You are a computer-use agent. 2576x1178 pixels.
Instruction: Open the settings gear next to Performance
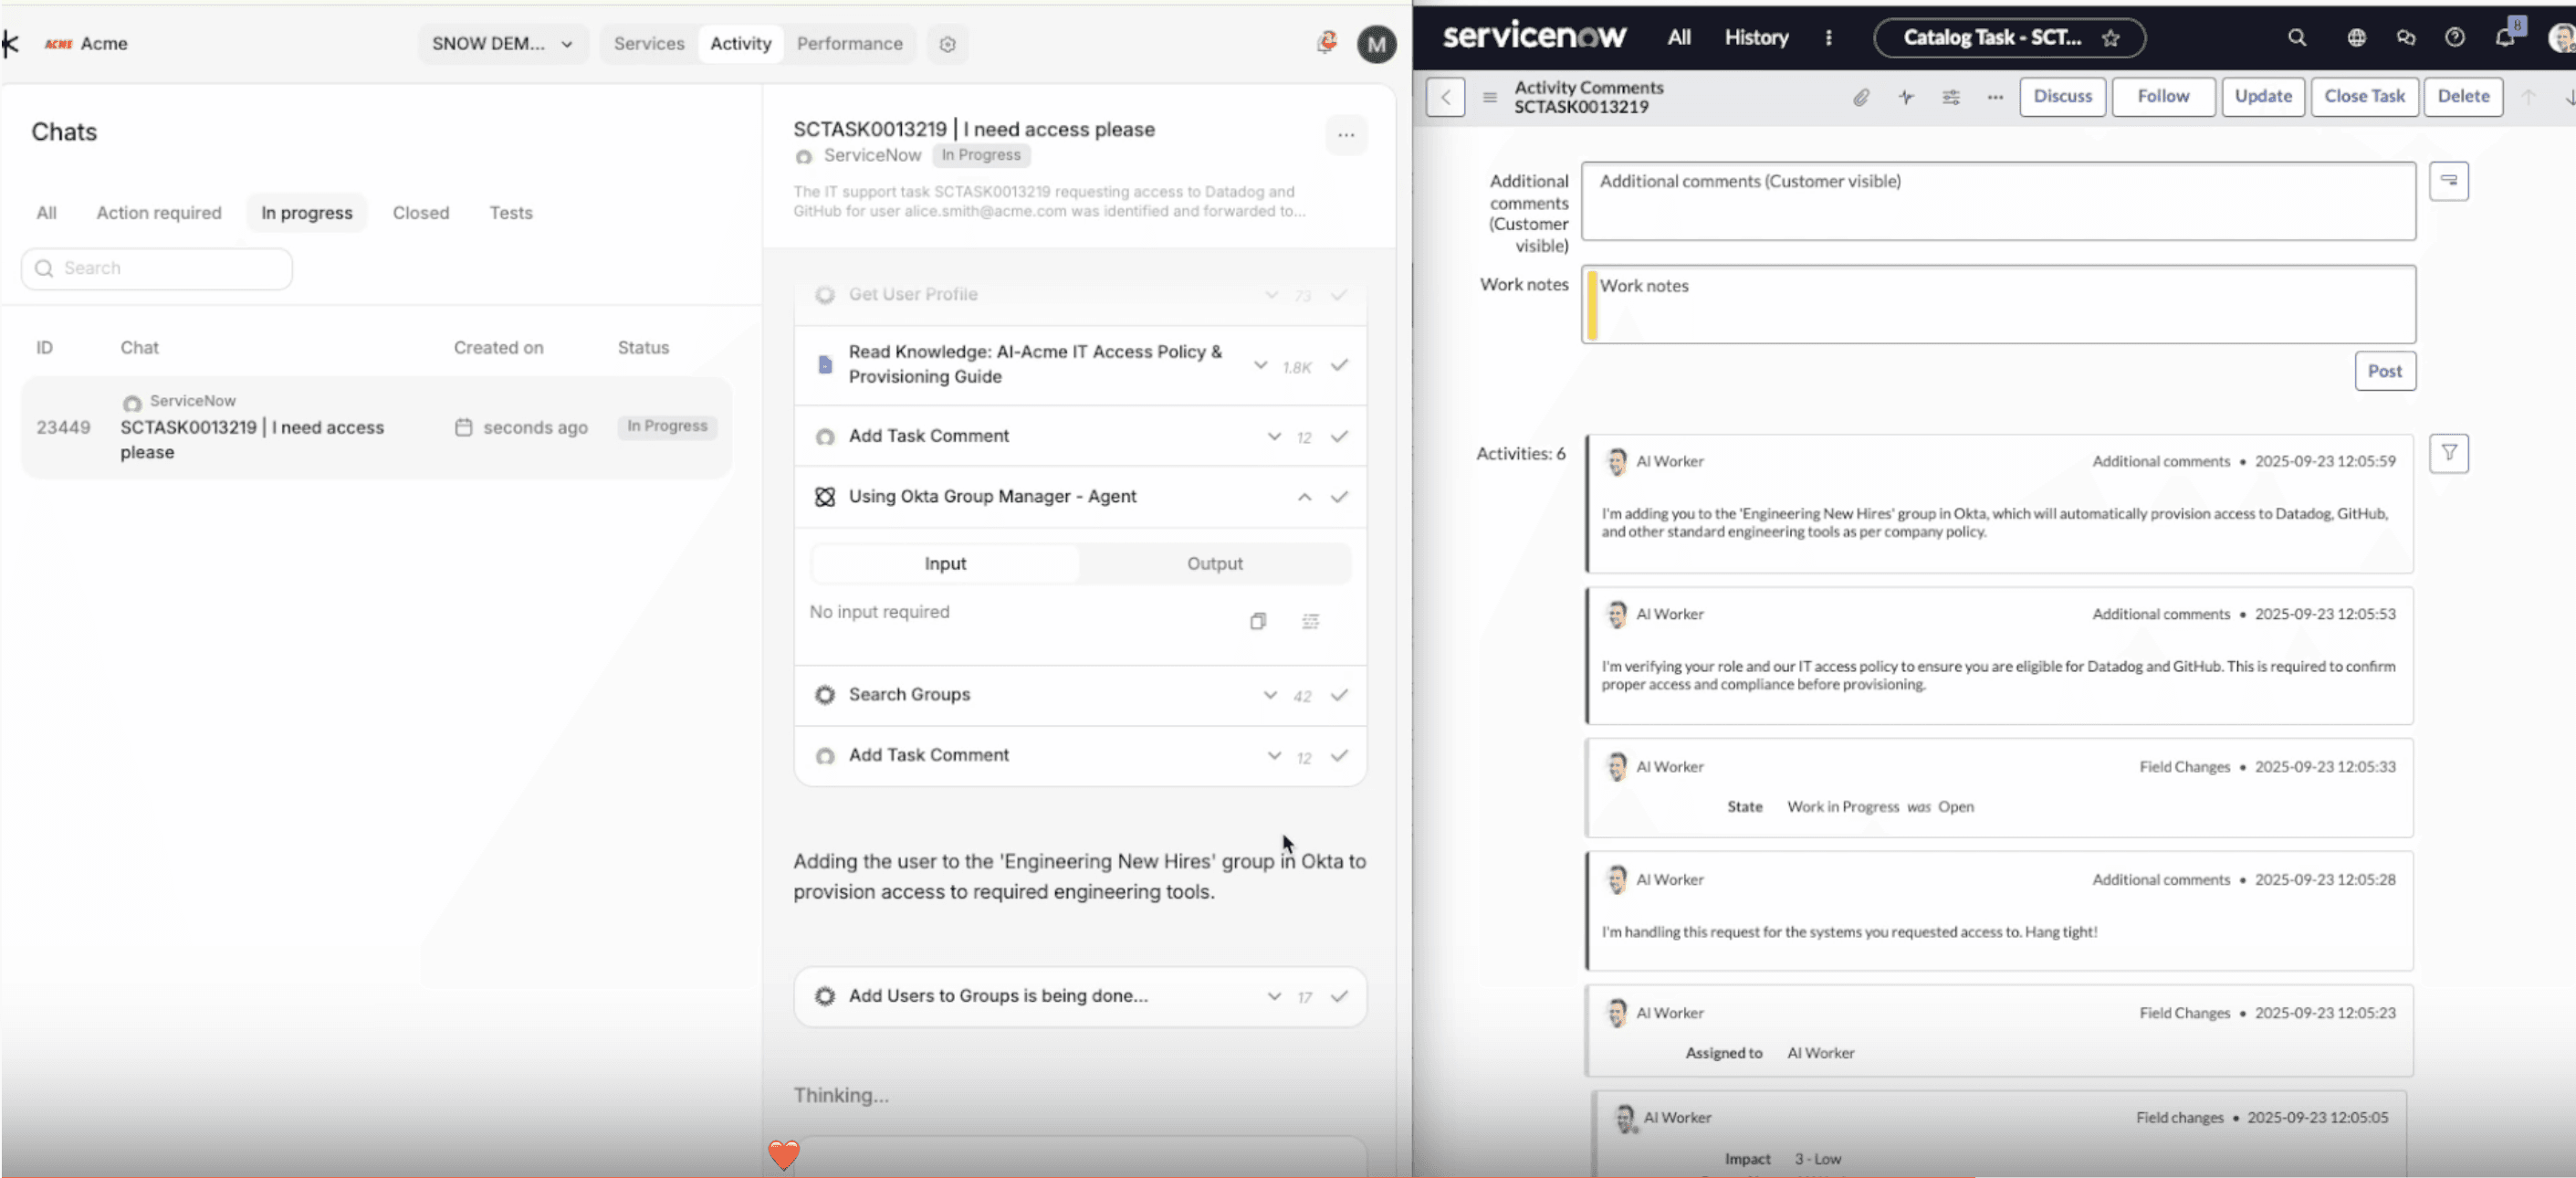click(946, 44)
